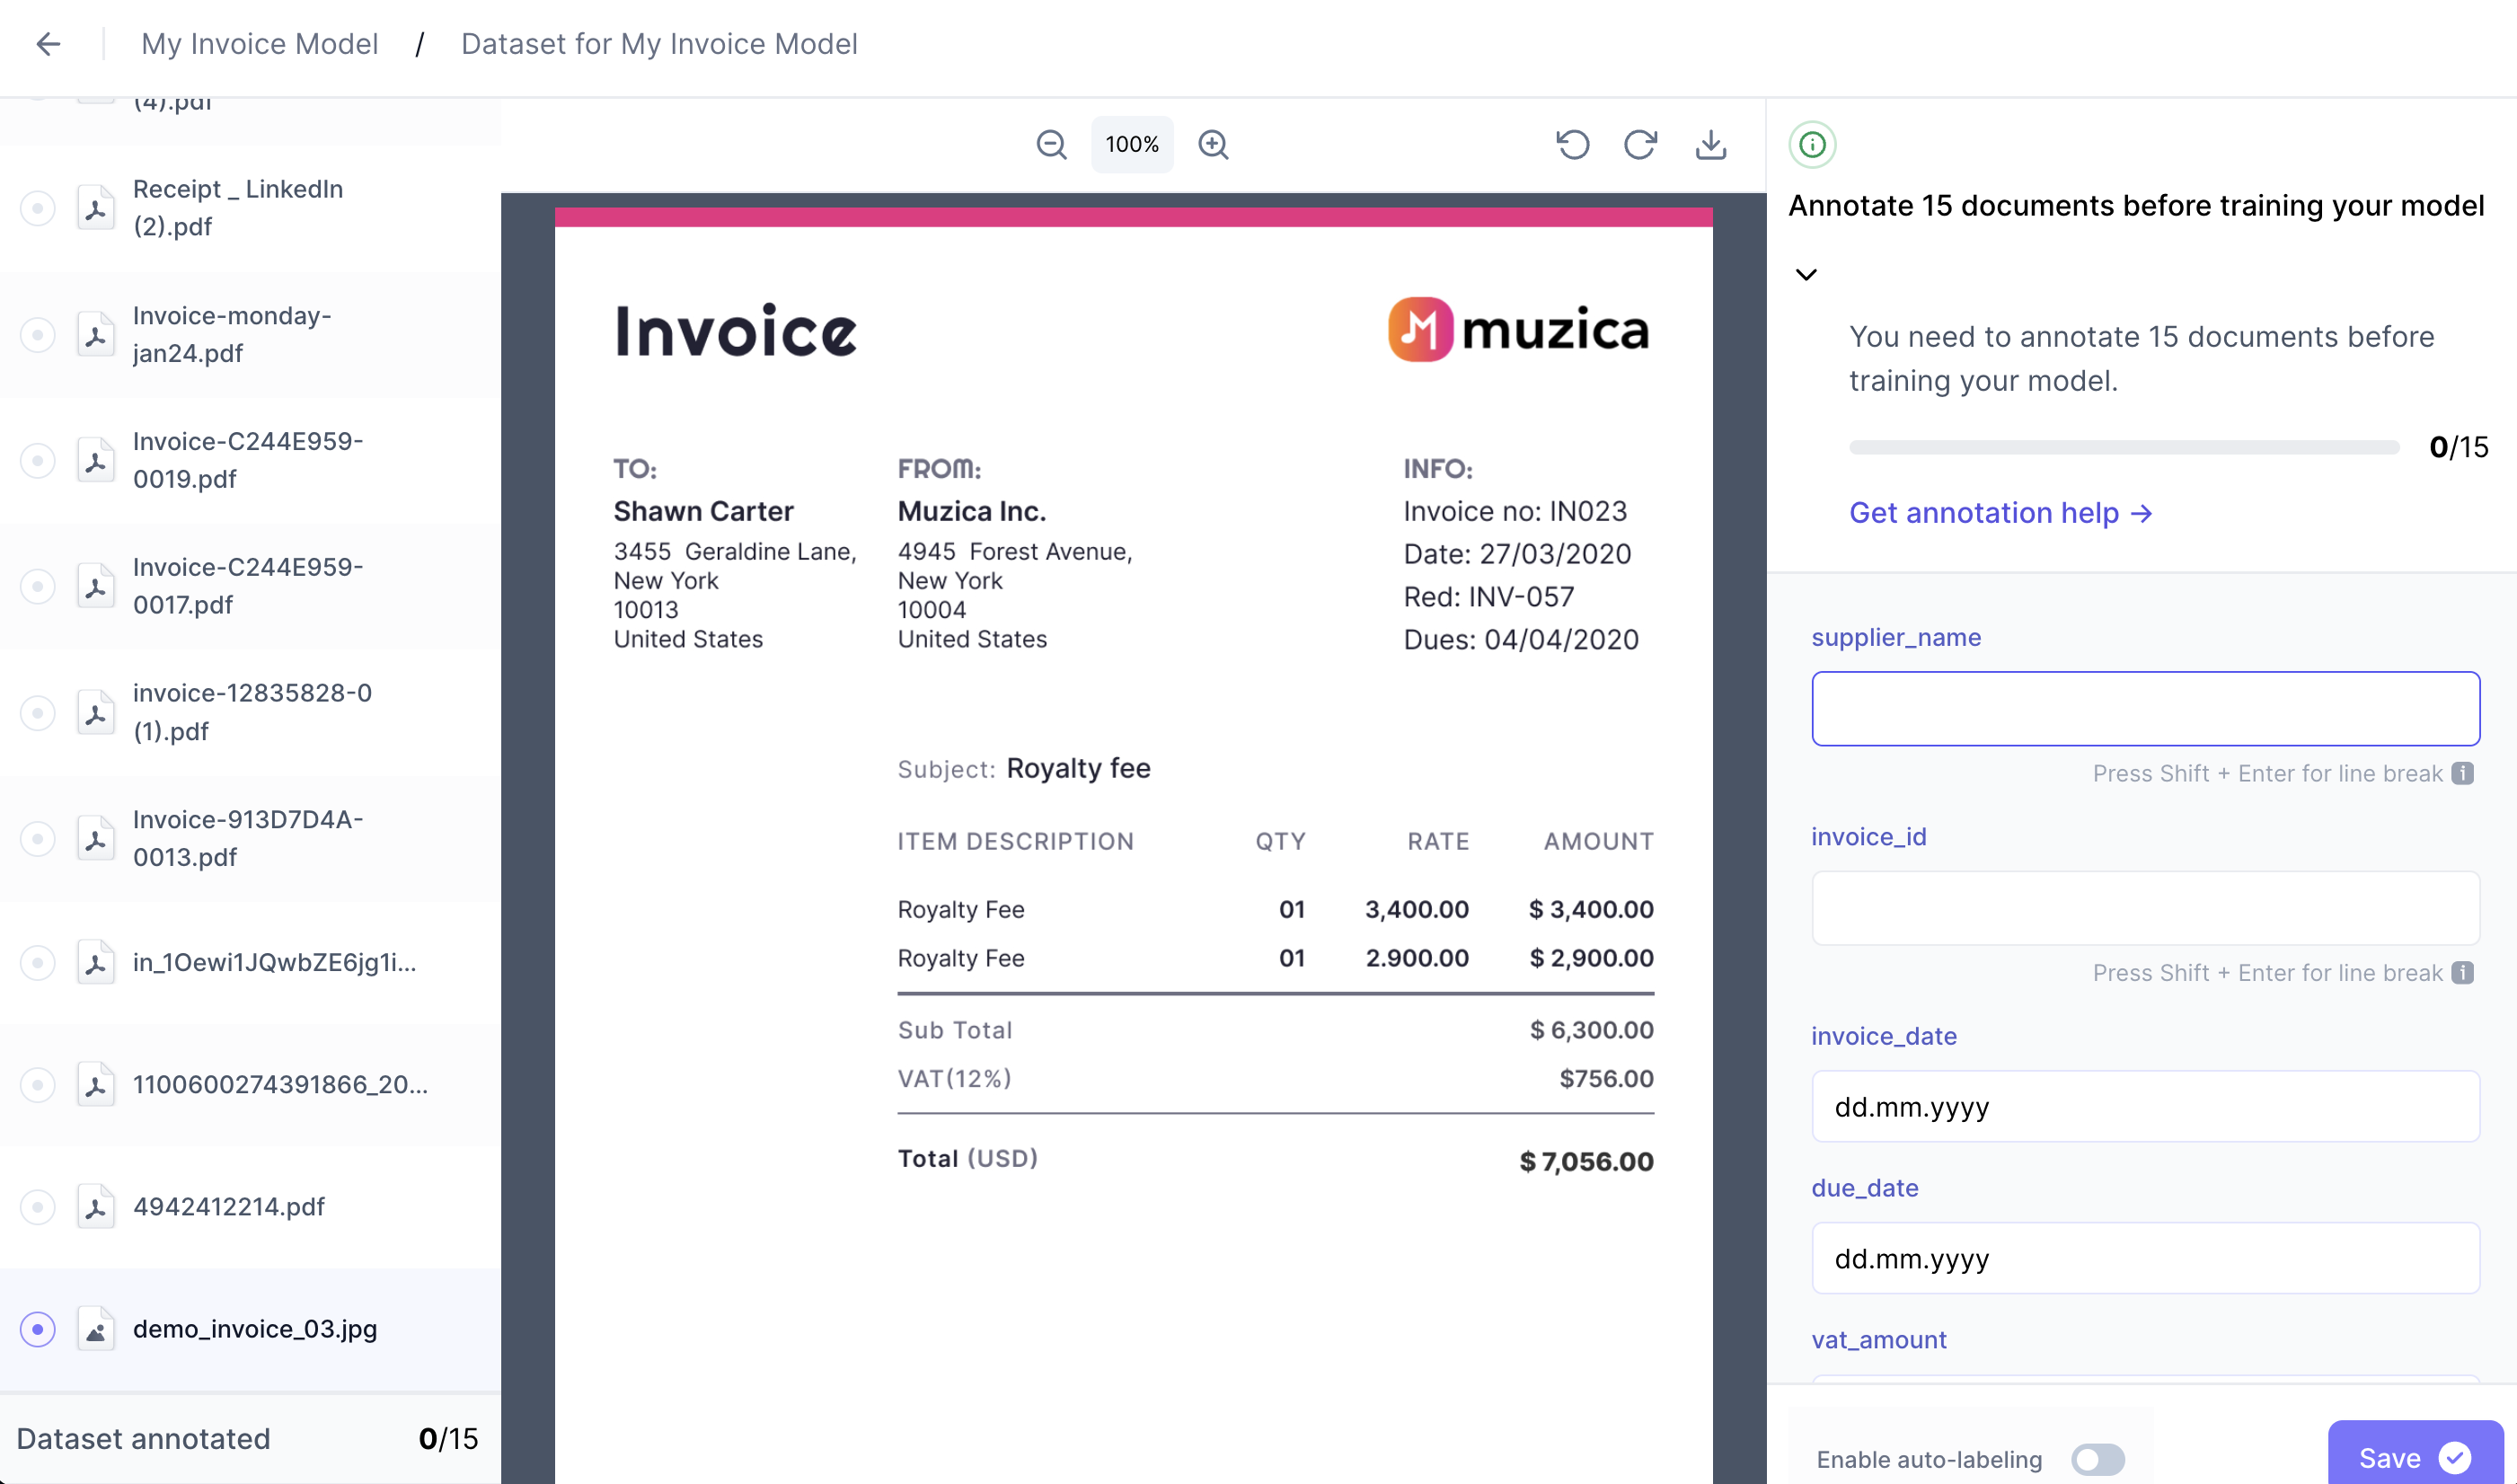Download the current document
Viewport: 2517px width, 1484px height.
(x=1711, y=144)
